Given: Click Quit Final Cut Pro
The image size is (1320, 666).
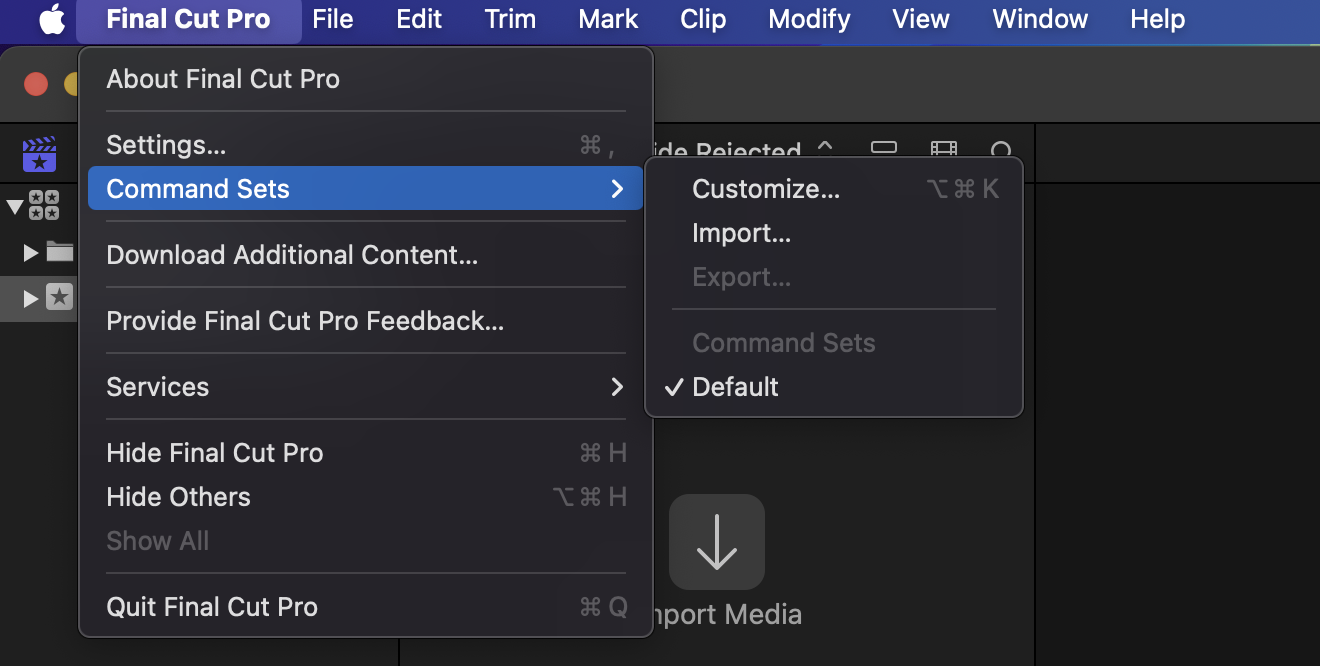Looking at the screenshot, I should tap(212, 607).
